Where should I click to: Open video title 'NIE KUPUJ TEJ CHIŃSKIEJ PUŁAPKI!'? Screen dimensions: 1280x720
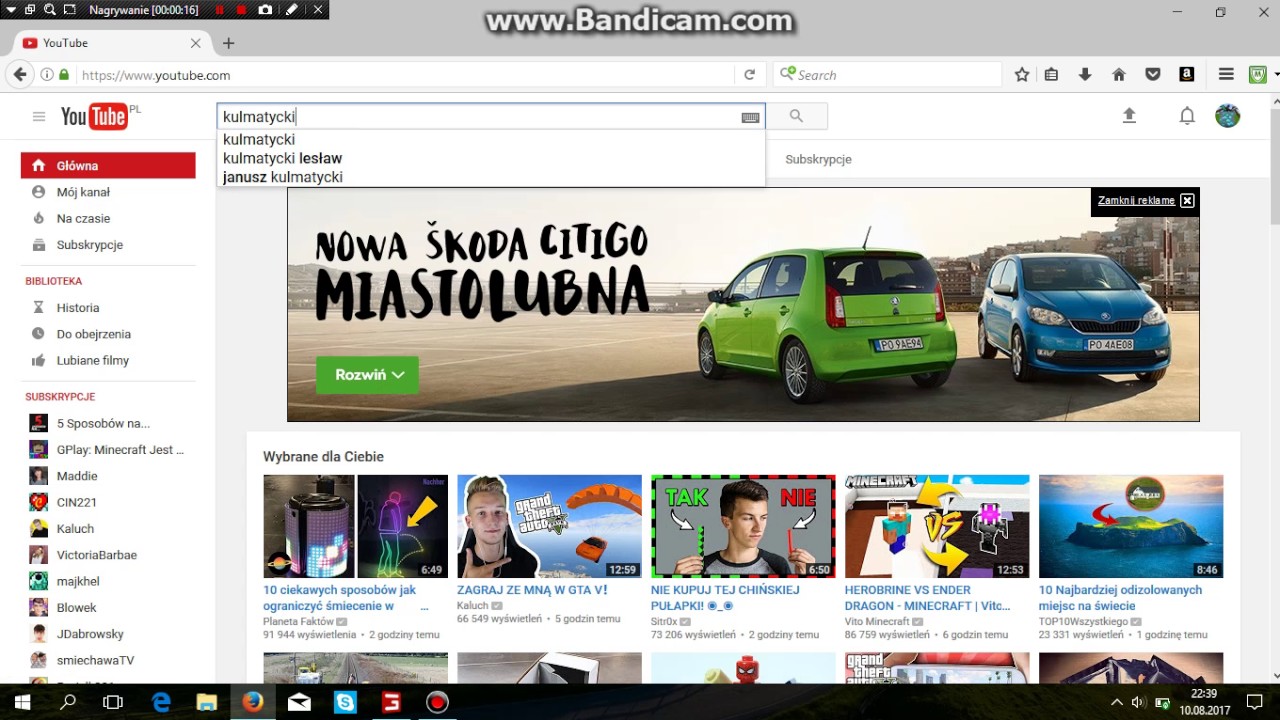click(725, 598)
